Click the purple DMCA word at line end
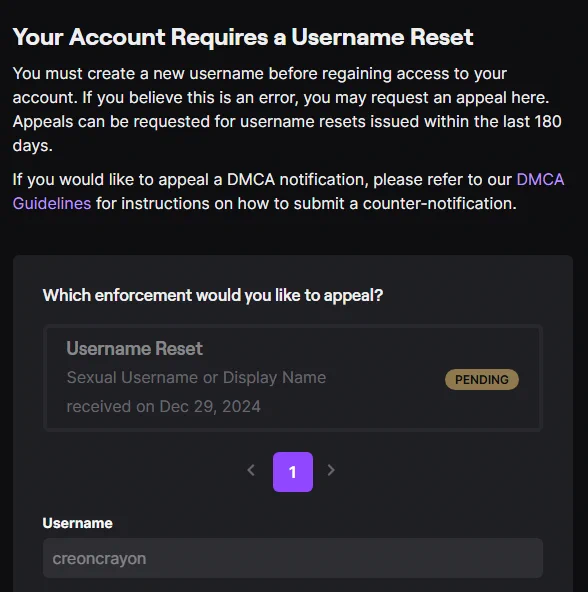The width and height of the screenshot is (588, 592). click(540, 180)
